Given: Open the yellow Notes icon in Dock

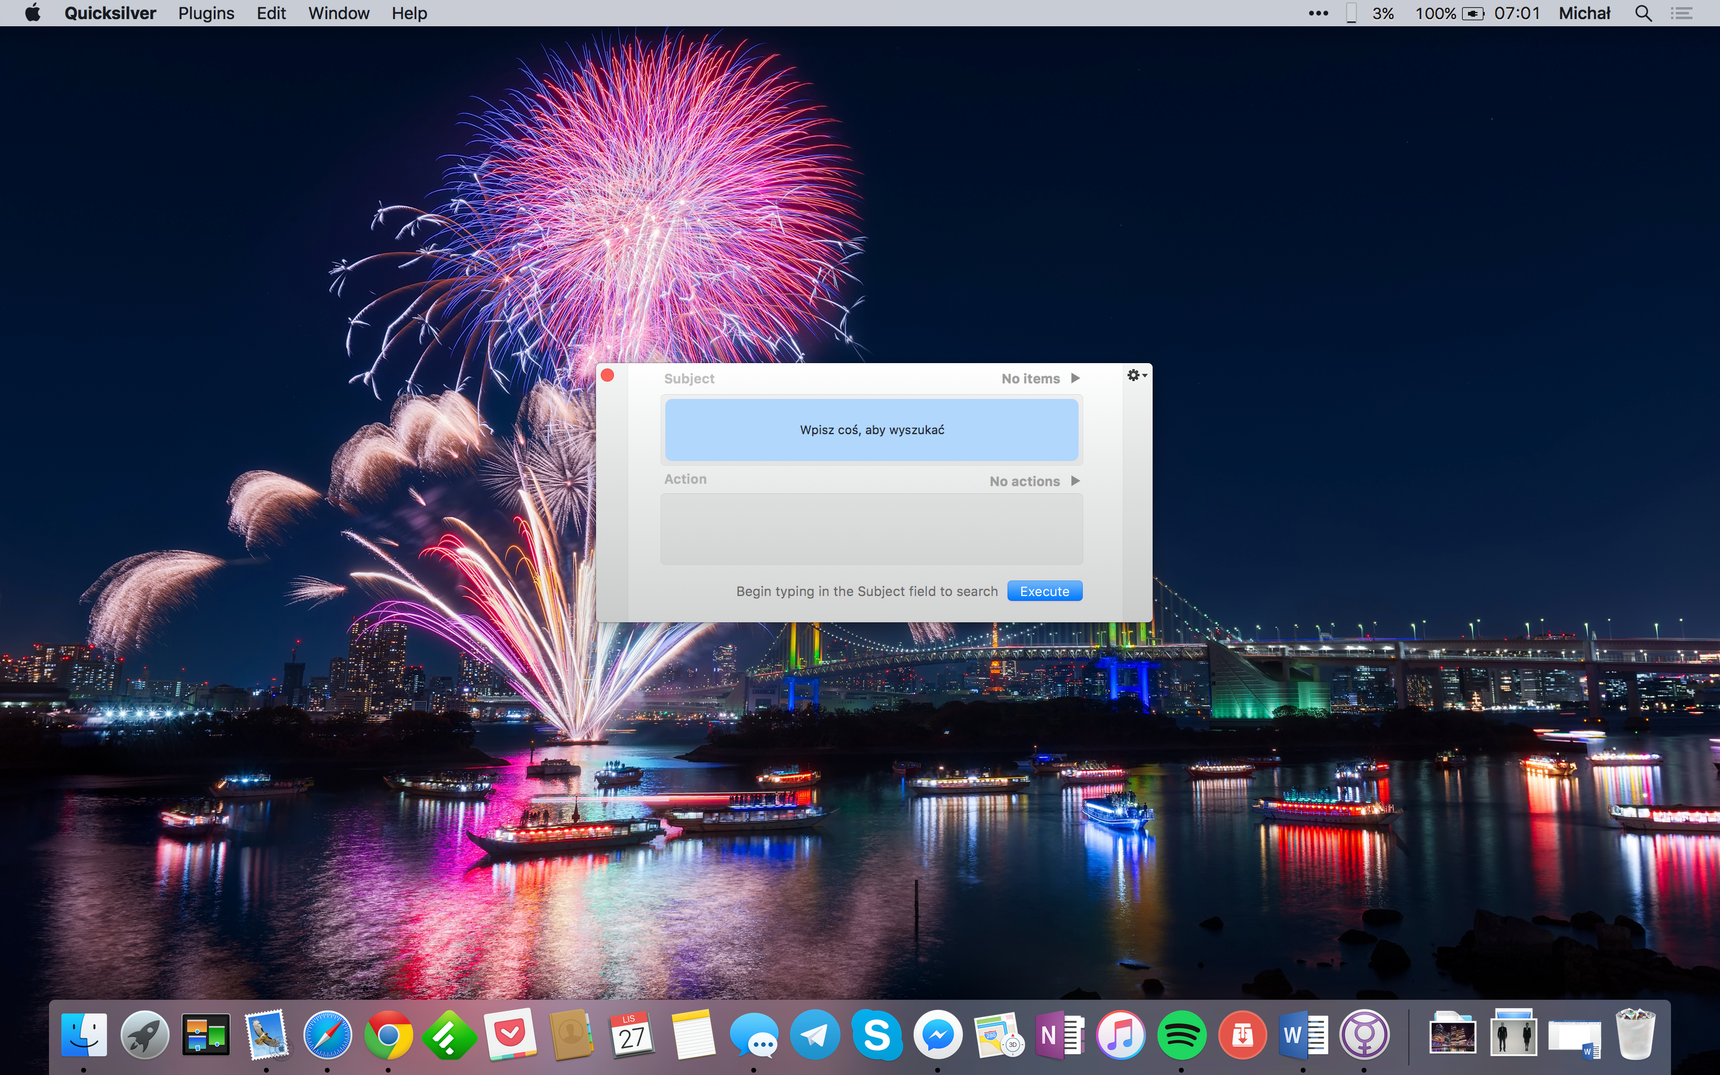Looking at the screenshot, I should click(694, 1035).
